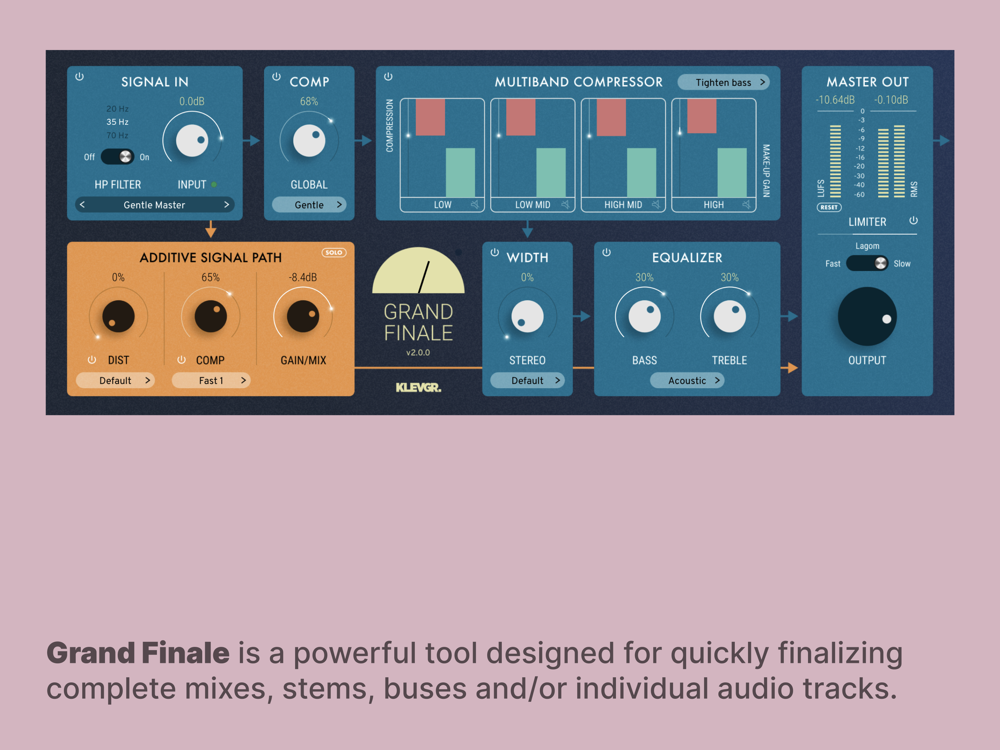Click the DIST amount knob
Screen dimensions: 1000x750
pyautogui.click(x=119, y=316)
